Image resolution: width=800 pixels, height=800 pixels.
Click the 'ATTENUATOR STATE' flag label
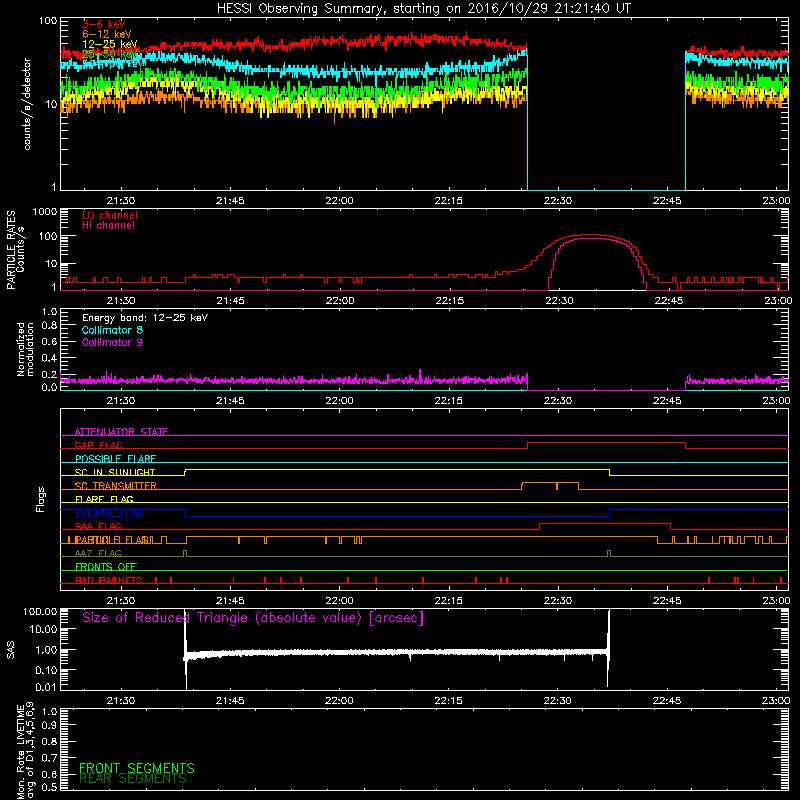(121, 432)
